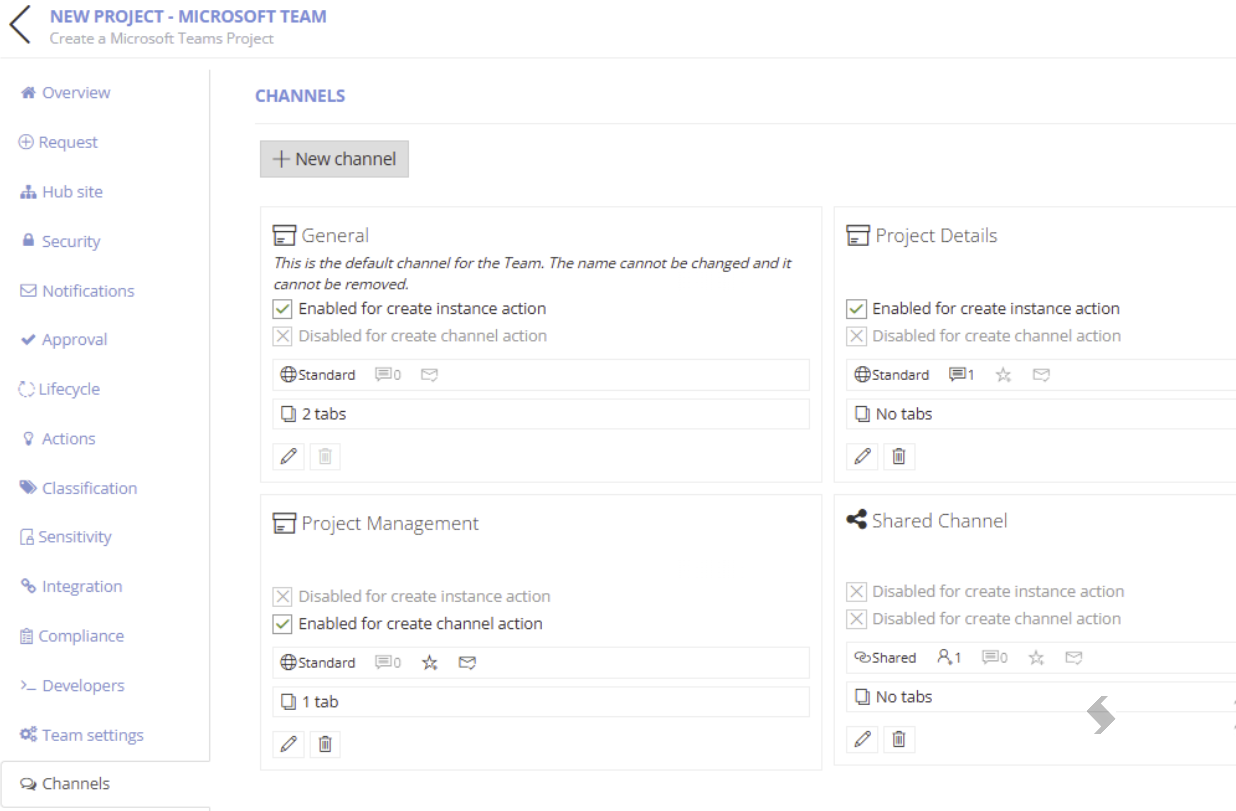Click envelope icon in Shared Channel row
This screenshot has width=1236, height=811.
(x=1074, y=658)
